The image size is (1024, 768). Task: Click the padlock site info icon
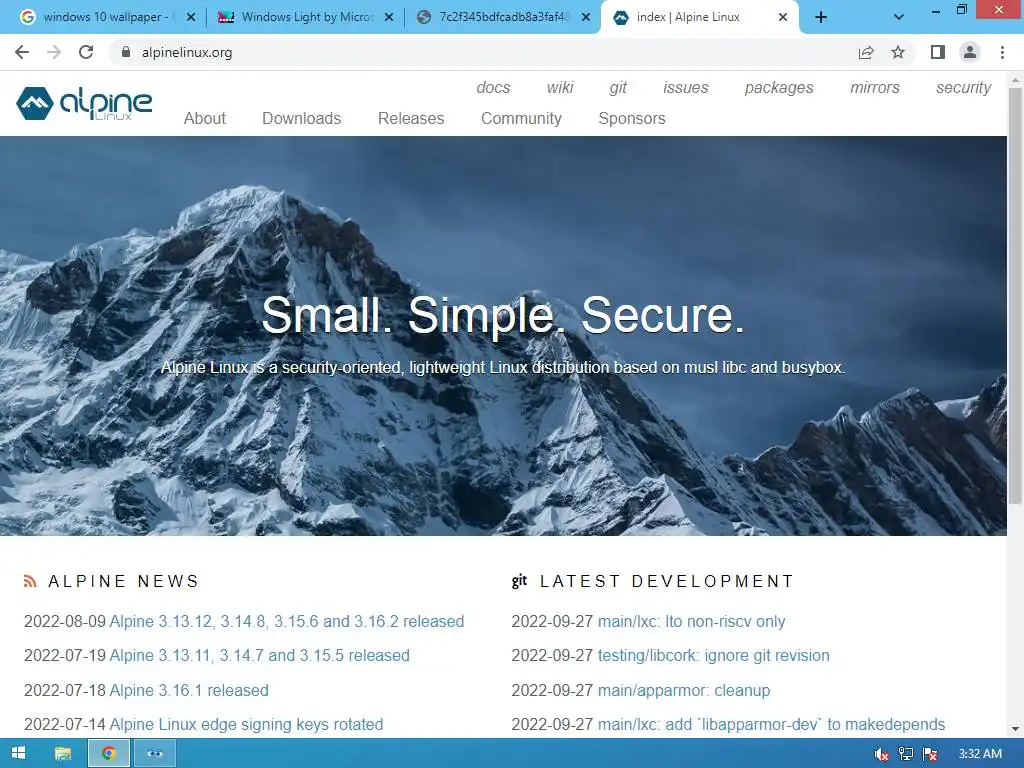pos(126,52)
